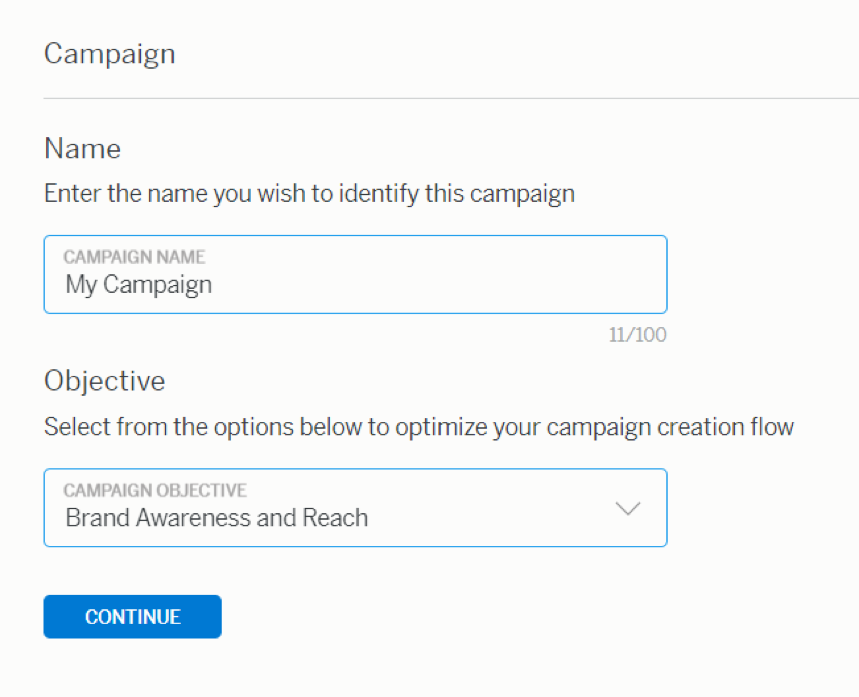859x697 pixels.
Task: Click the "Enter the name you wish" description
Action: tap(309, 193)
